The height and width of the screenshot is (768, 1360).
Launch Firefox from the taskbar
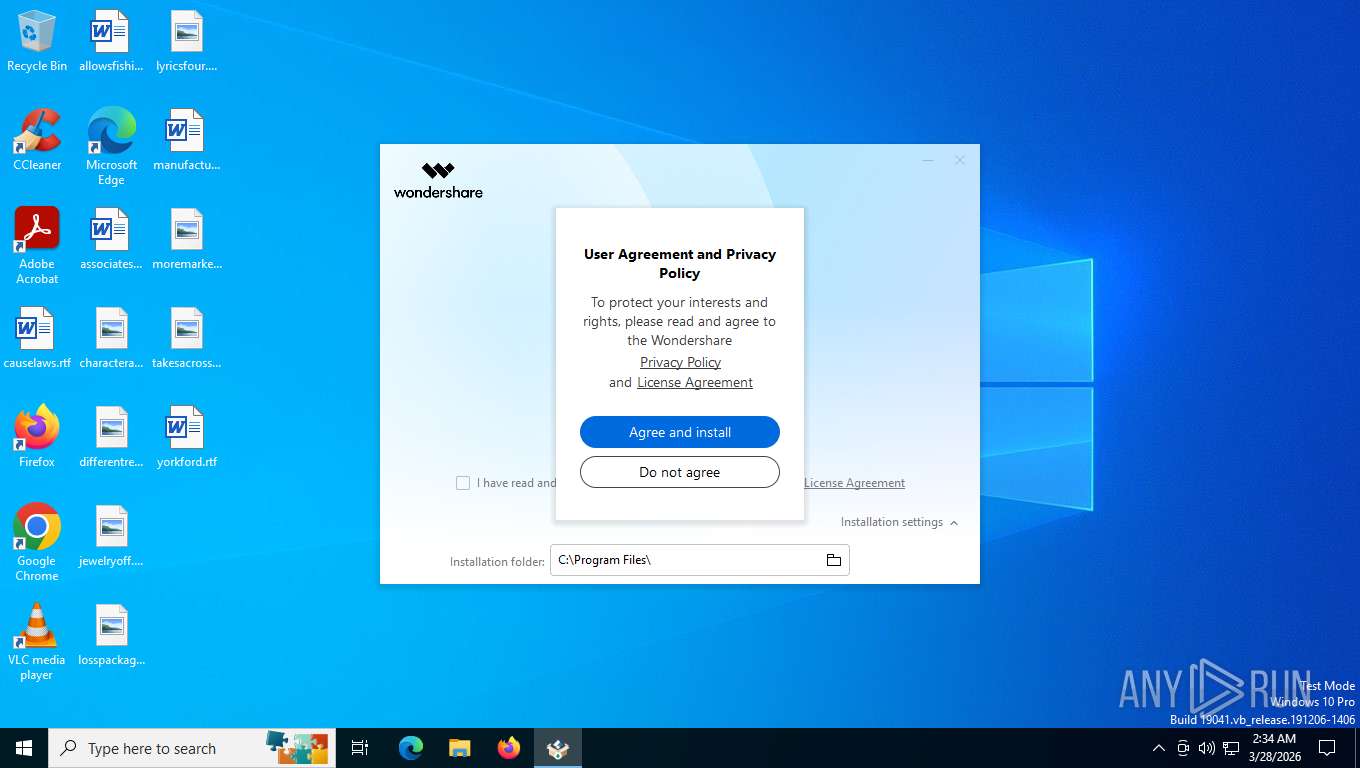pyautogui.click(x=508, y=748)
